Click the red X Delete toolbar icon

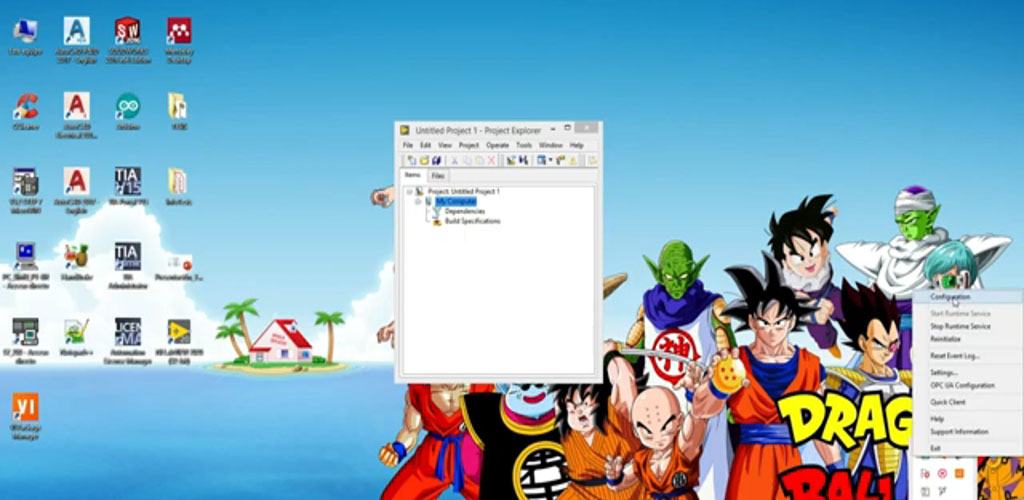point(492,160)
